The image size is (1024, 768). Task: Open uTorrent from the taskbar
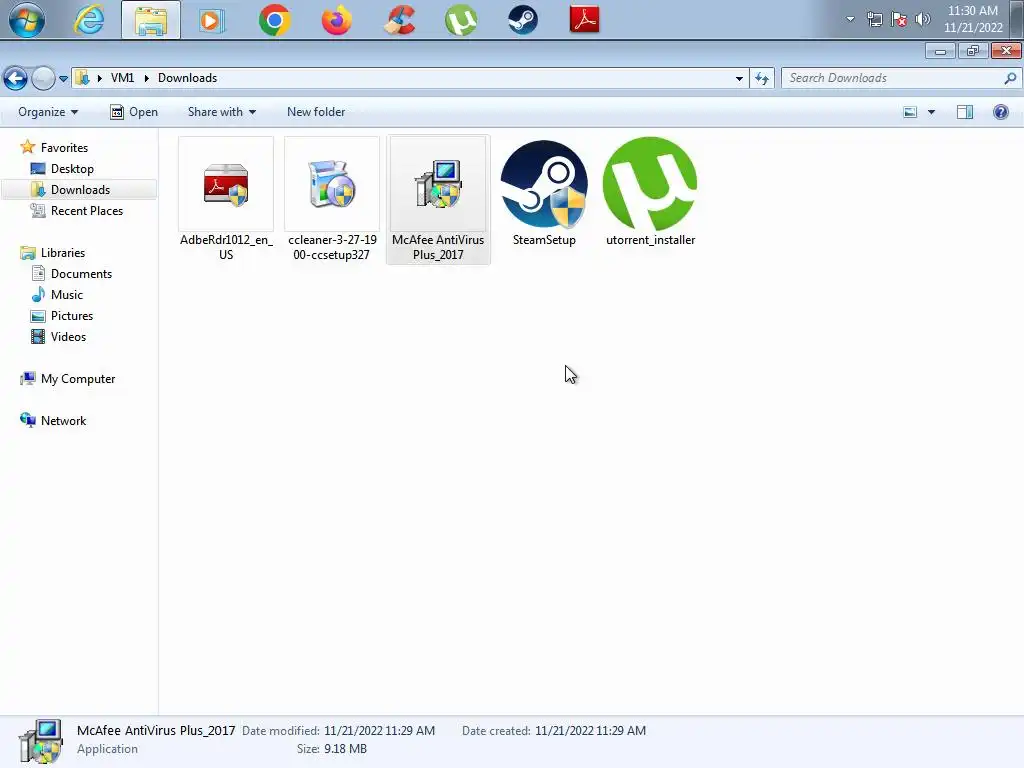point(460,20)
